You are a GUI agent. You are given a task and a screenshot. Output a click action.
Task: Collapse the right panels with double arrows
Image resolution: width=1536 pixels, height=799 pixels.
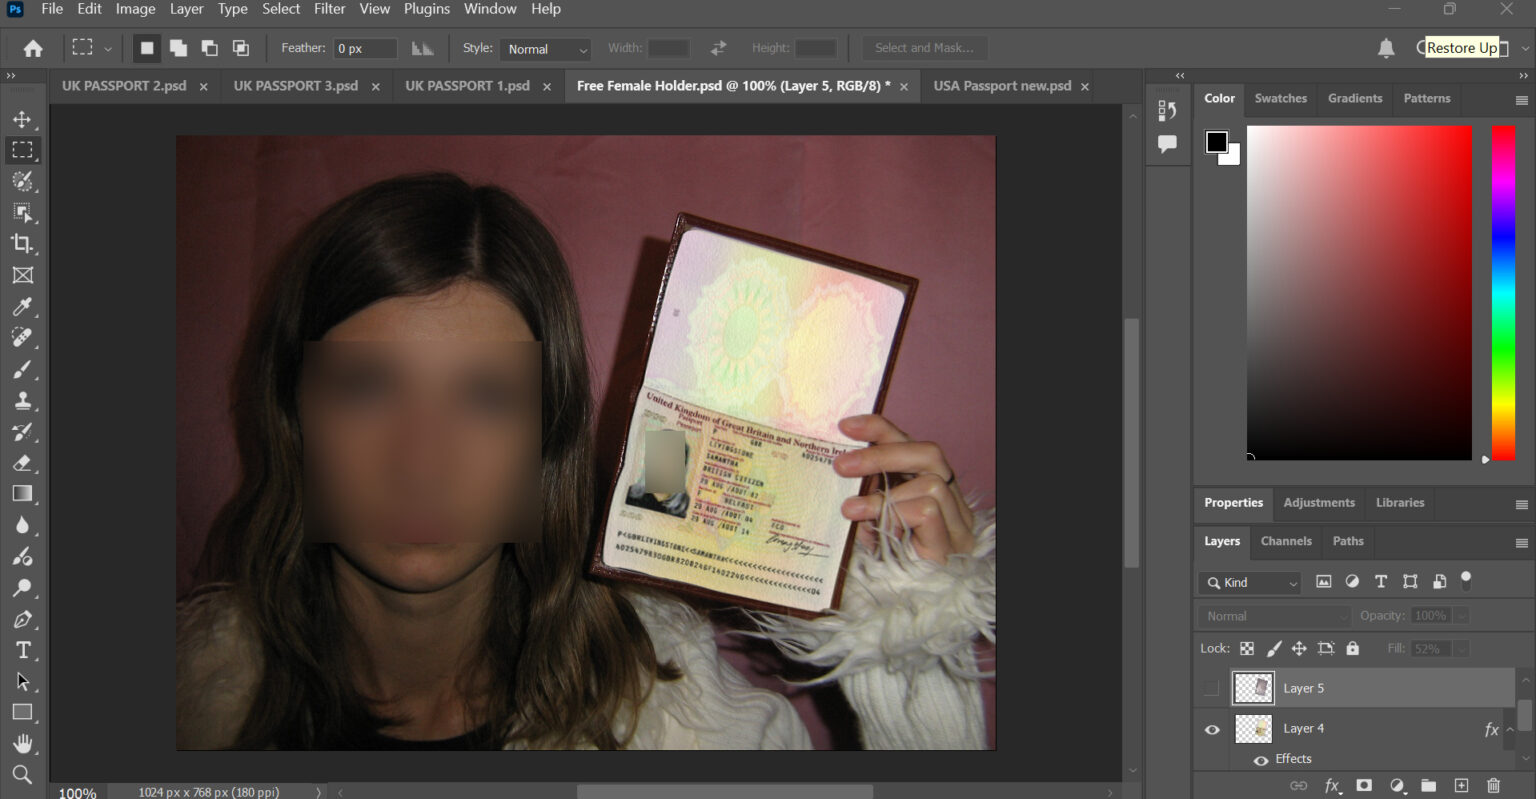1523,75
